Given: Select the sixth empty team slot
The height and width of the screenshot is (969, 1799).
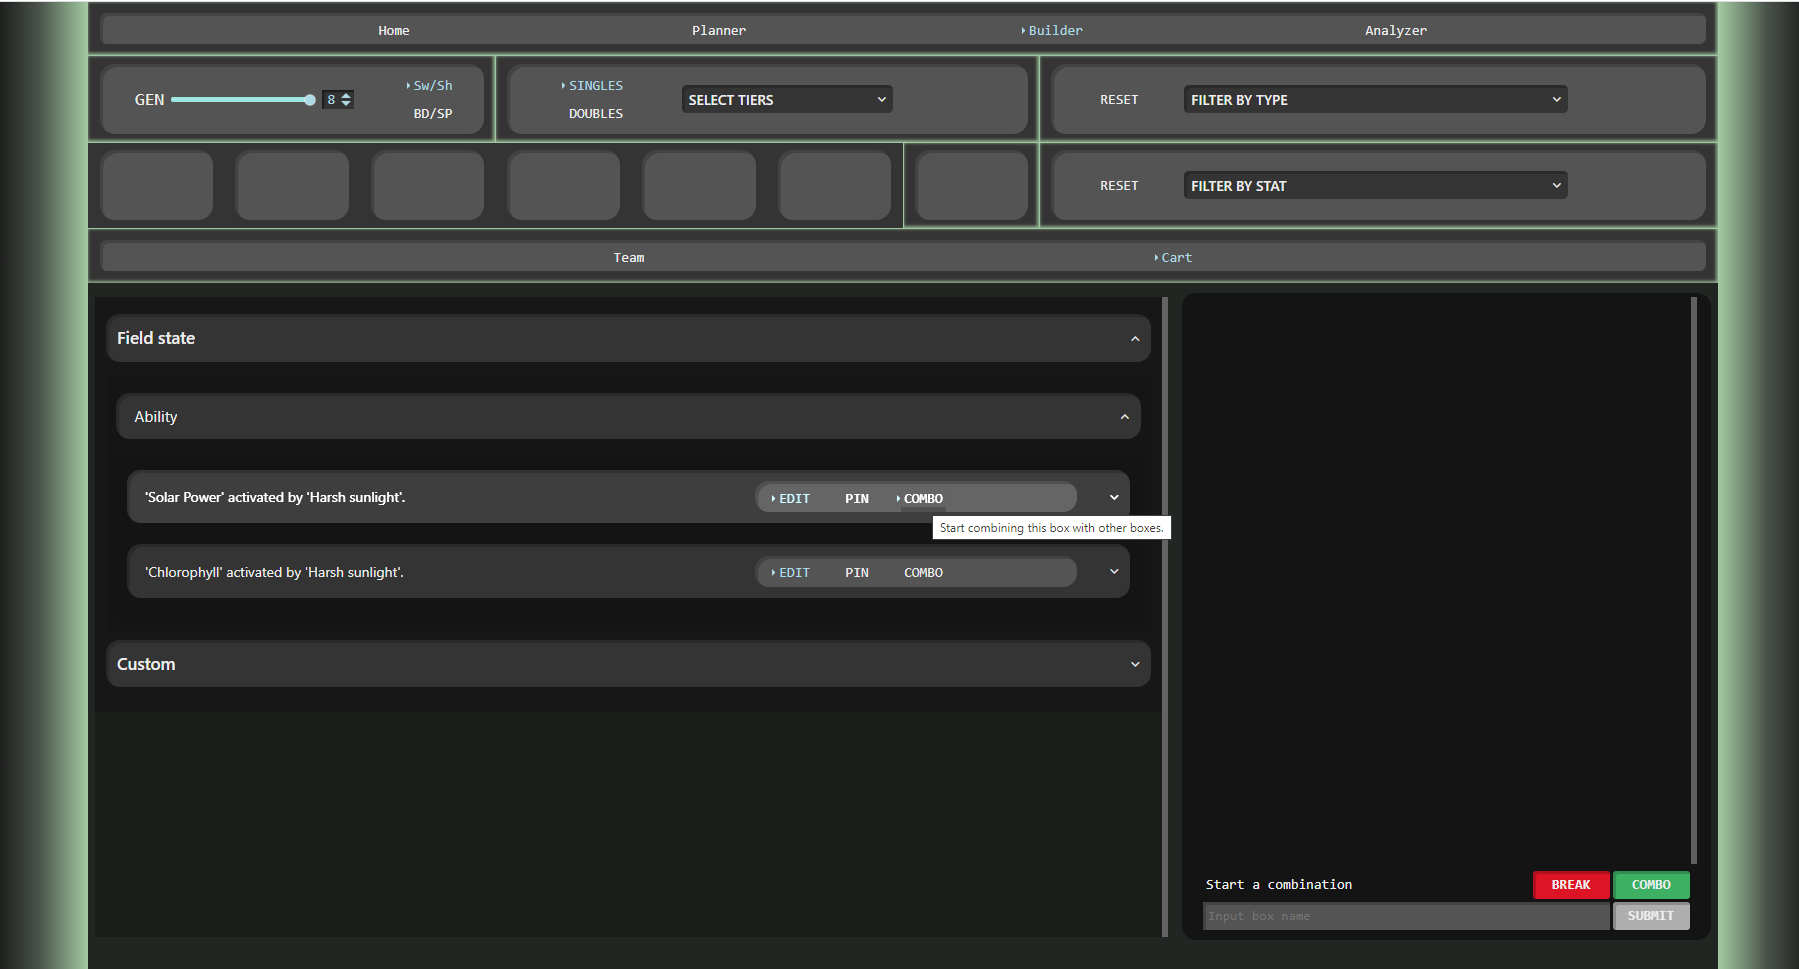Looking at the screenshot, I should 835,186.
